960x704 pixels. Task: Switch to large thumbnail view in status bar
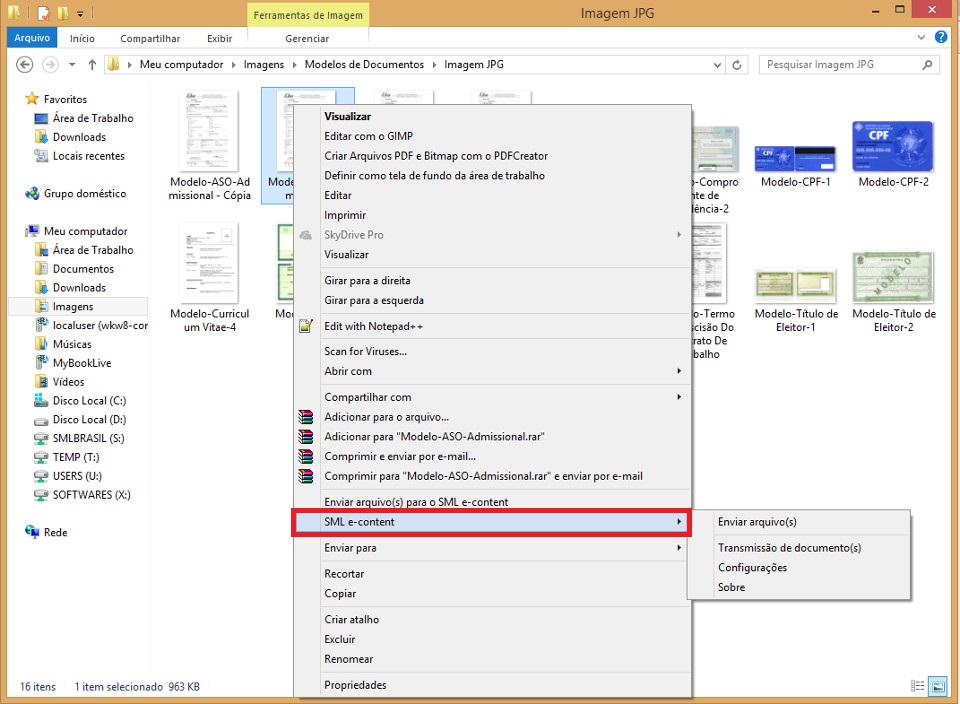point(938,686)
